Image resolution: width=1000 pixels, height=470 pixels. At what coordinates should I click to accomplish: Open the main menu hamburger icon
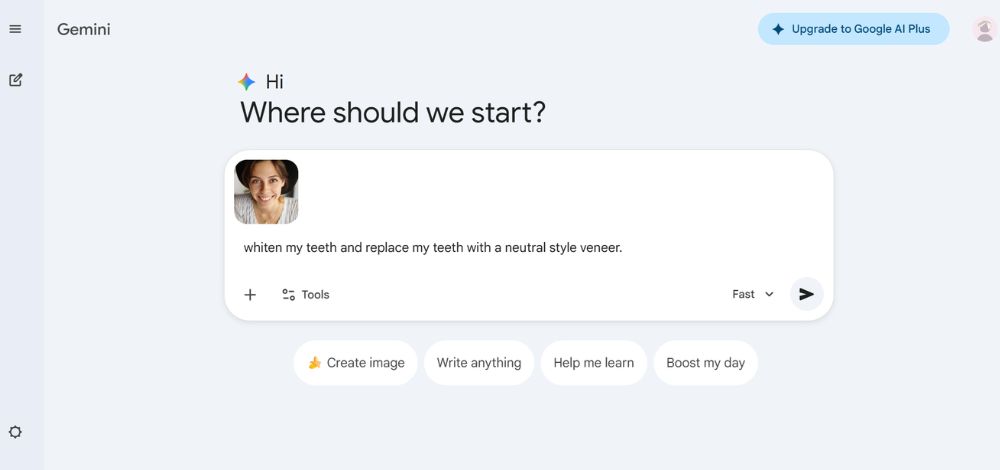point(15,29)
